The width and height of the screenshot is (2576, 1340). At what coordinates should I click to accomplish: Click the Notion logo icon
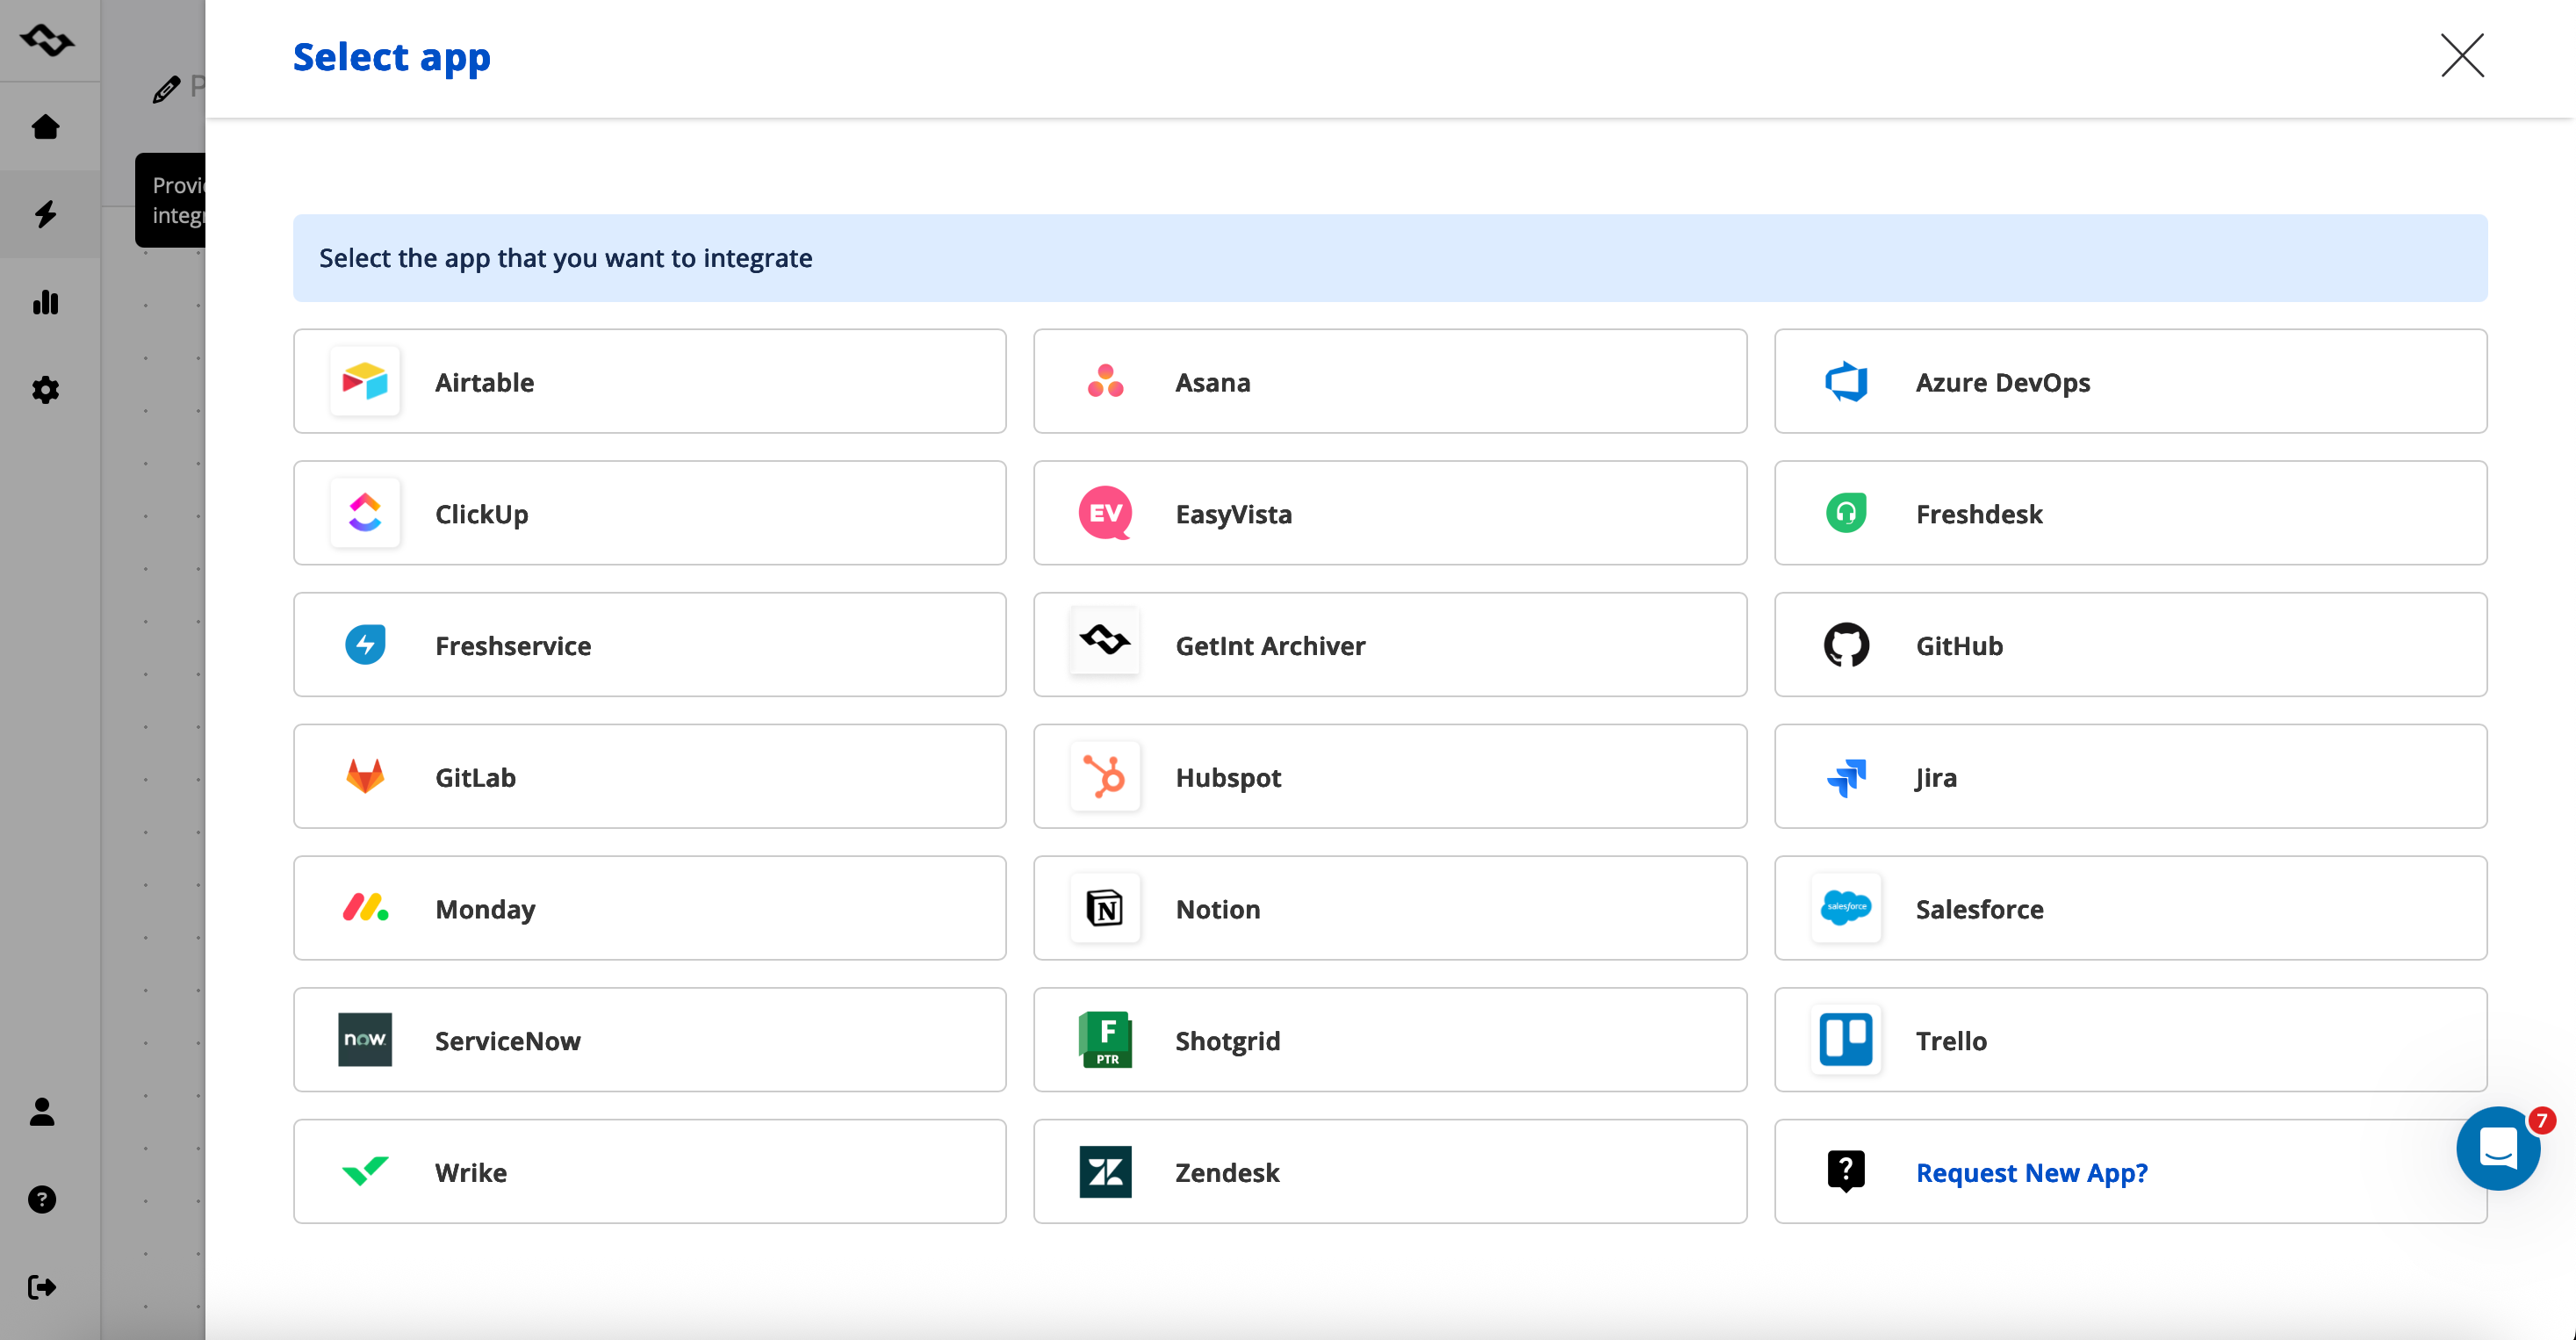click(x=1105, y=909)
